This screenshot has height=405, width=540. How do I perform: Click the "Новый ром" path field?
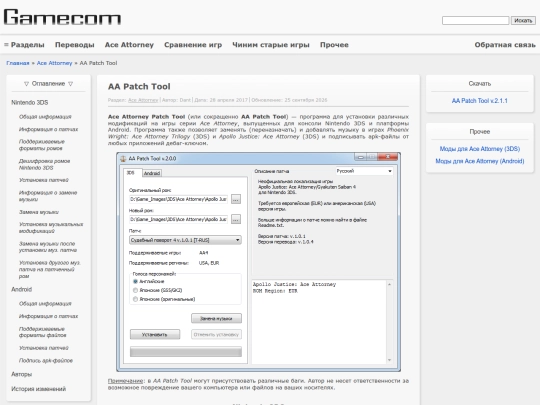pyautogui.click(x=178, y=219)
